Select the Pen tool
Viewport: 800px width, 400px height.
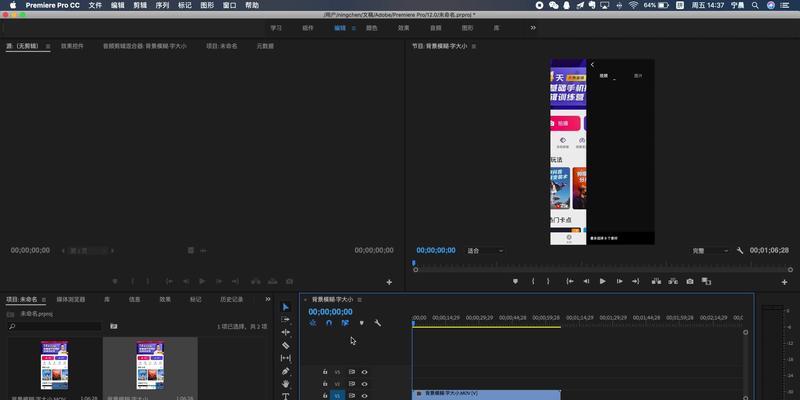[285, 371]
